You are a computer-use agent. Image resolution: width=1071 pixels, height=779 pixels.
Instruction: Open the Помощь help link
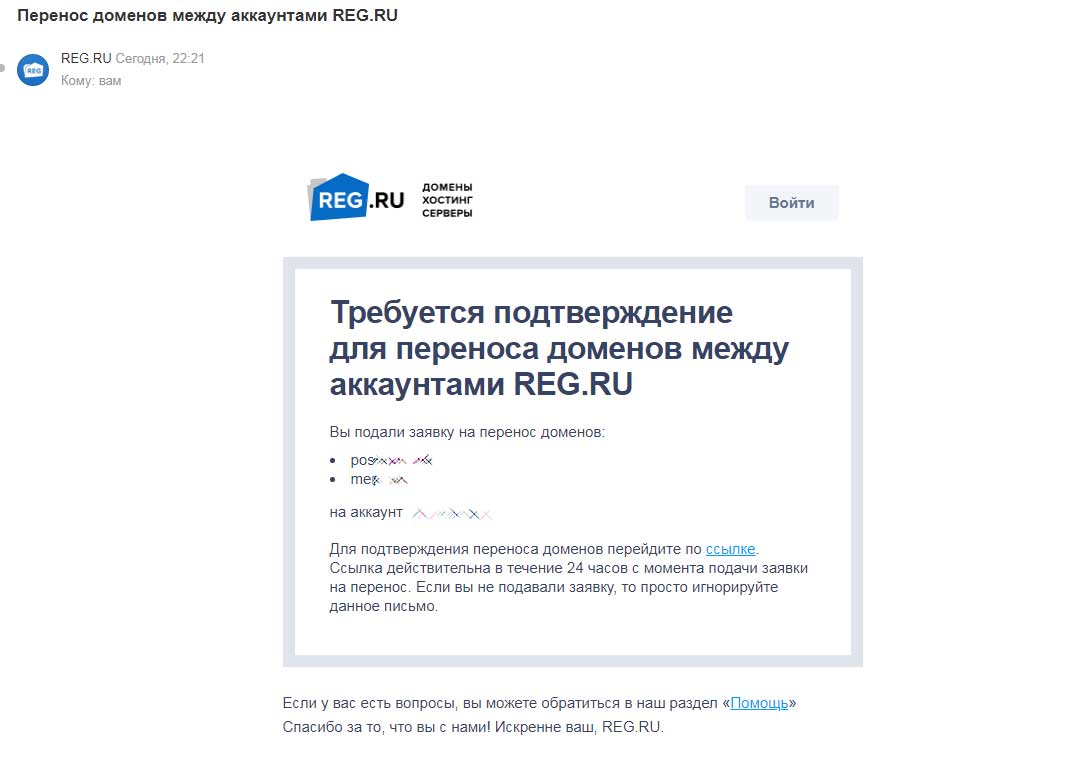click(x=759, y=703)
